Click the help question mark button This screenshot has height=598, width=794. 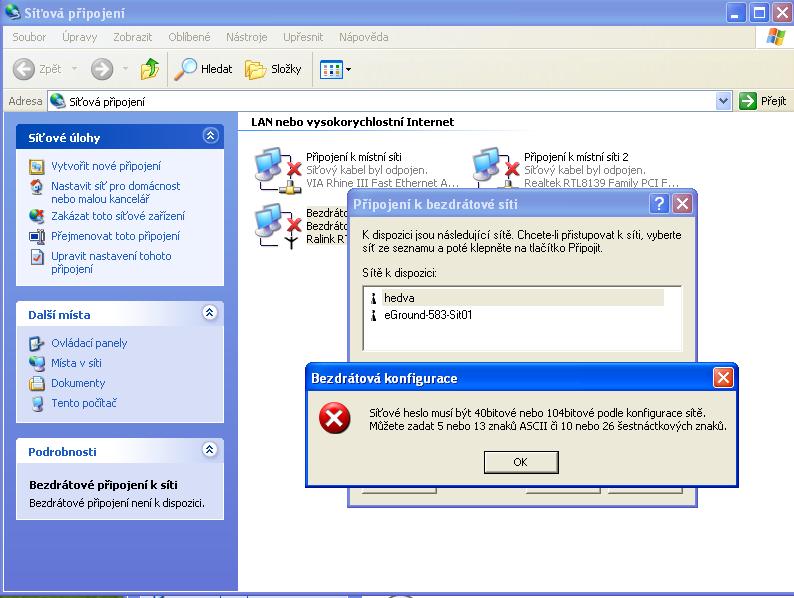coord(659,204)
